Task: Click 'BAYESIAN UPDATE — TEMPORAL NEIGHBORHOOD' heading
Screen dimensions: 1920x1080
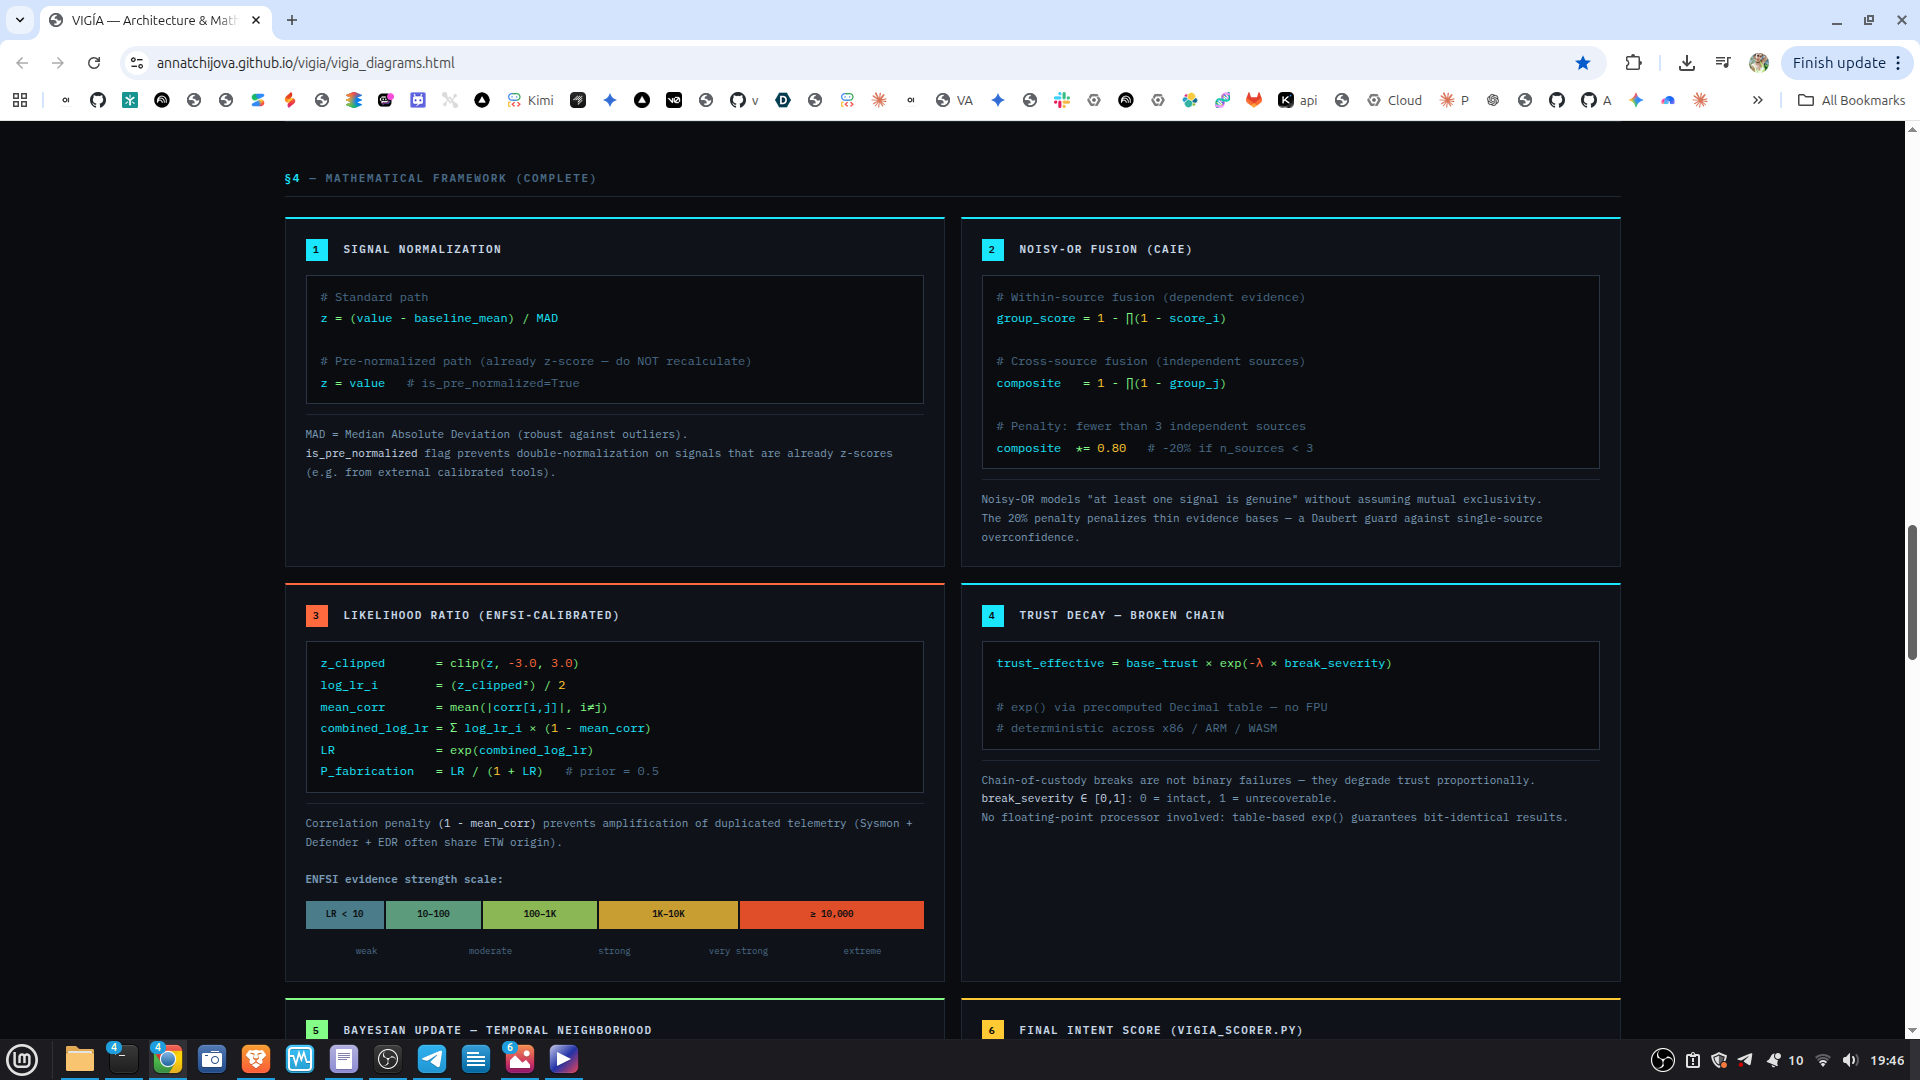Action: pyautogui.click(x=497, y=1030)
